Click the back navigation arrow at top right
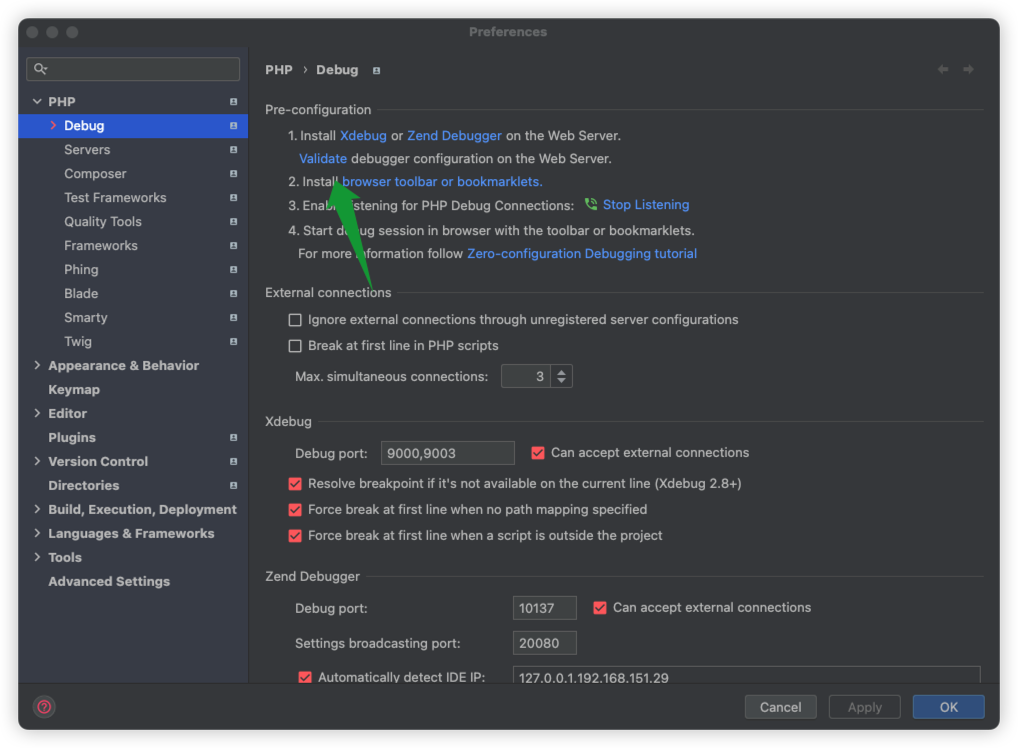 942,69
